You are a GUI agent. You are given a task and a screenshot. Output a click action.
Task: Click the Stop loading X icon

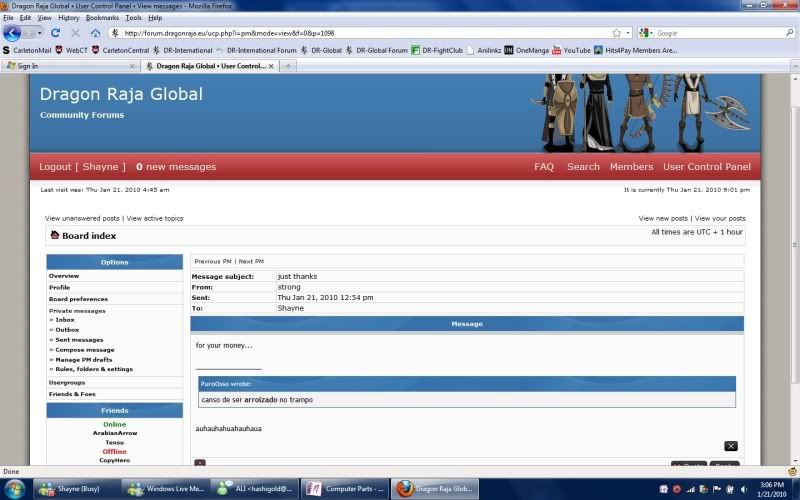tap(76, 33)
